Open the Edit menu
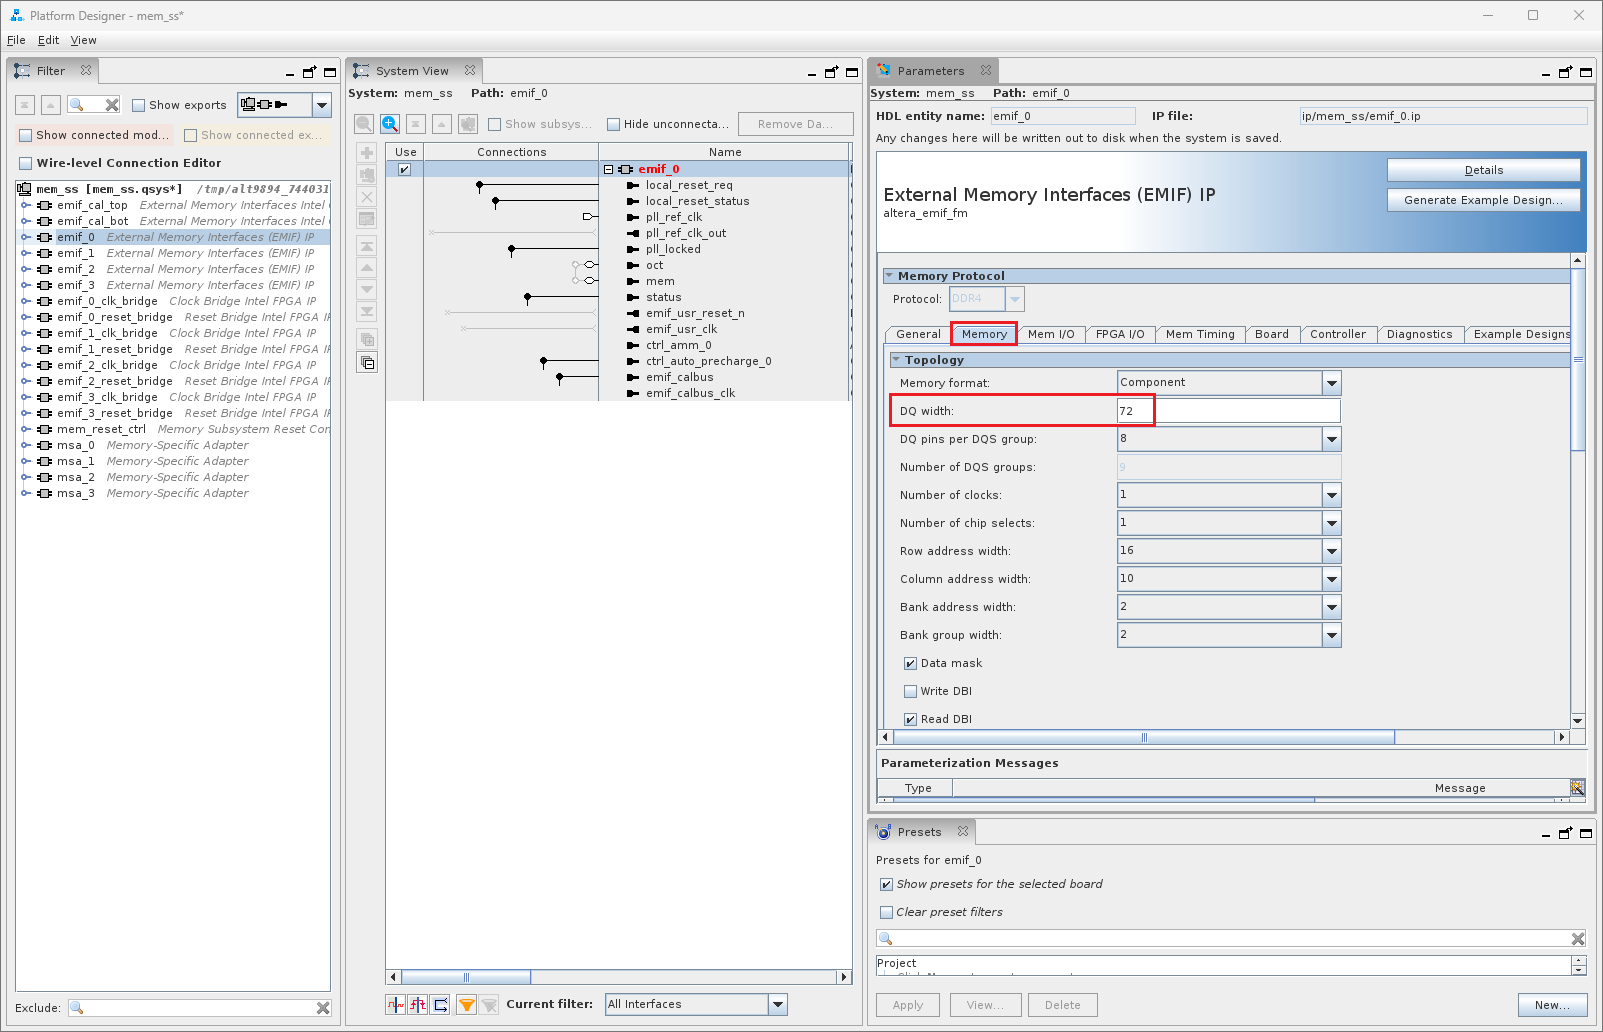This screenshot has width=1603, height=1032. coord(48,40)
